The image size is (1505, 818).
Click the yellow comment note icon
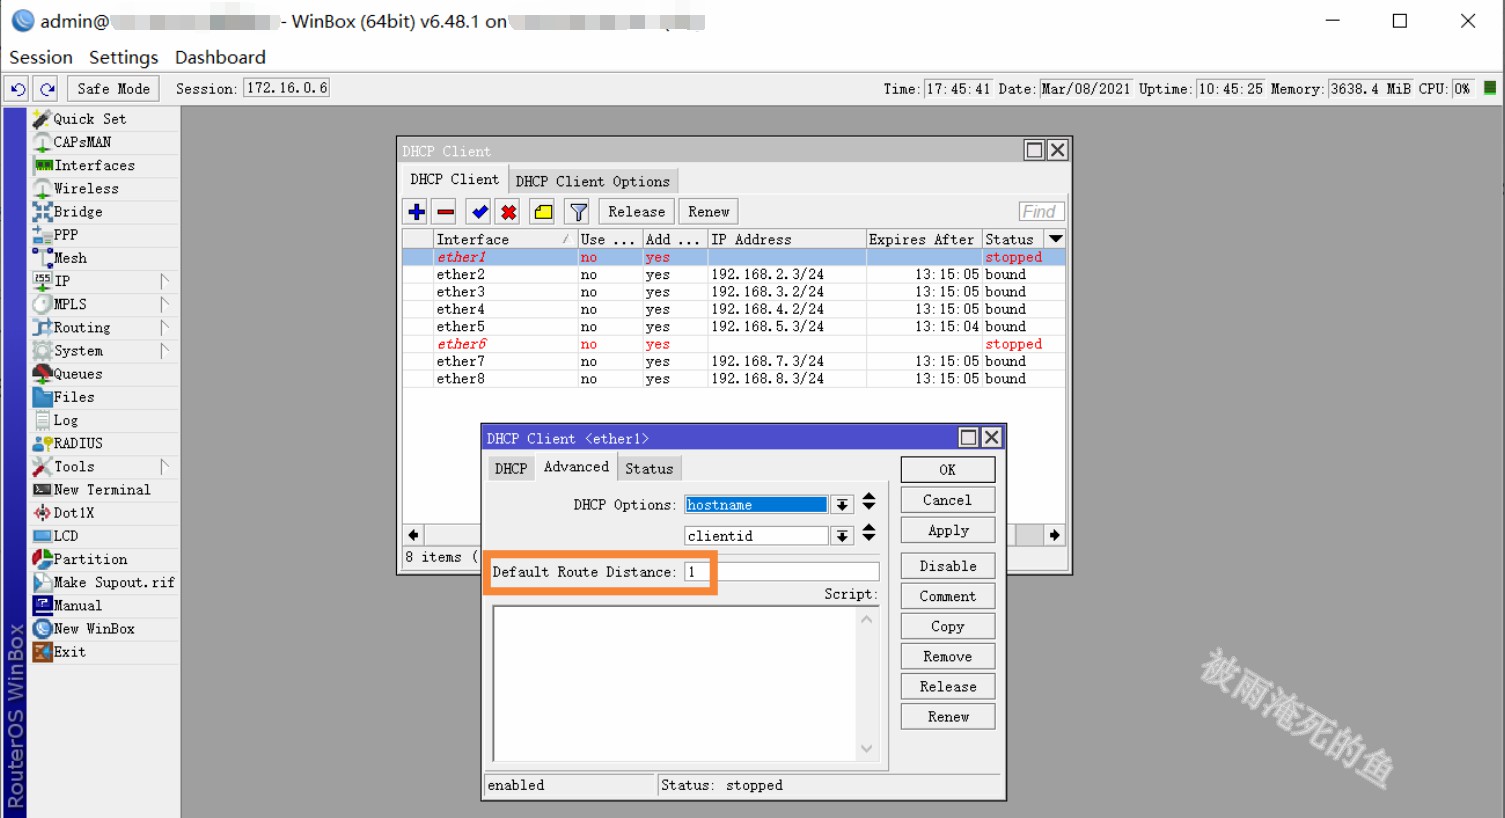tap(543, 212)
